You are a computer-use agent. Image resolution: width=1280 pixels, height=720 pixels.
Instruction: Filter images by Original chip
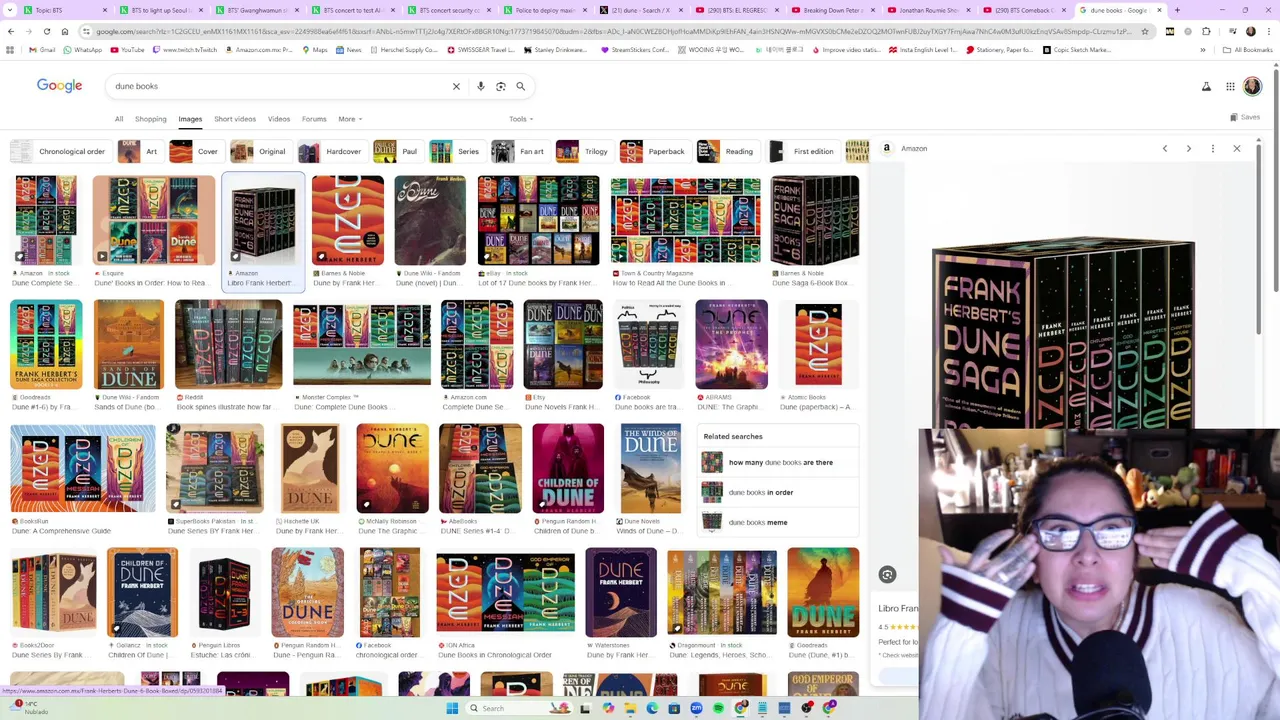[259, 152]
